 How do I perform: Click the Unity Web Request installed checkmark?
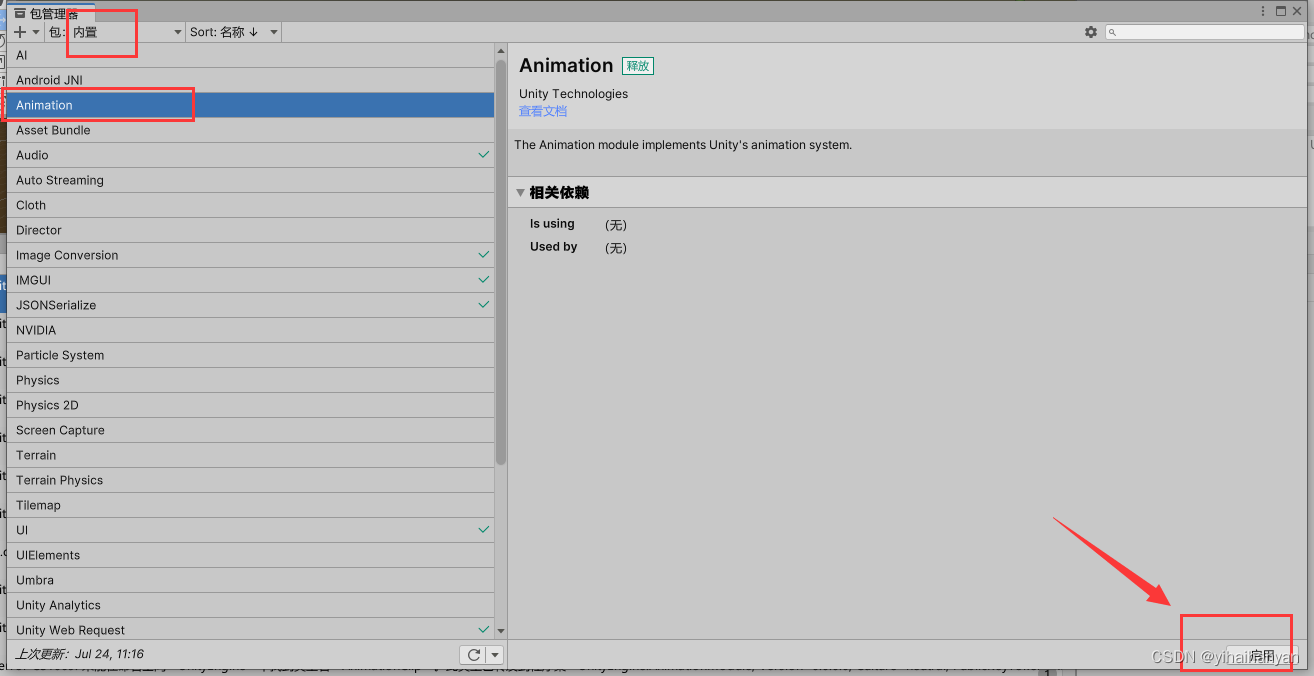[484, 630]
